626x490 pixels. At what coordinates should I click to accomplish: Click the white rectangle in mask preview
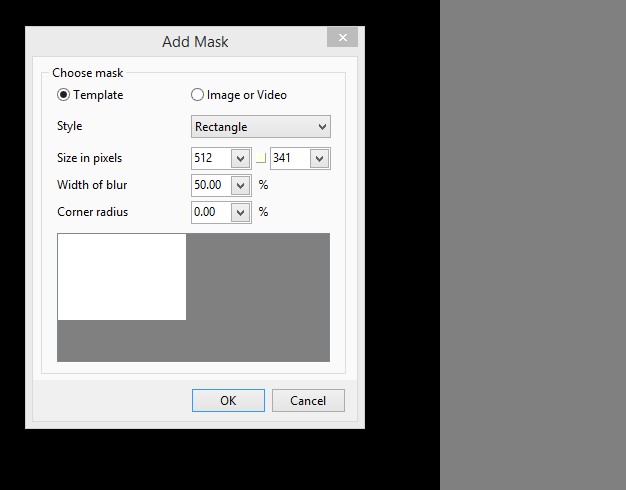pos(121,276)
